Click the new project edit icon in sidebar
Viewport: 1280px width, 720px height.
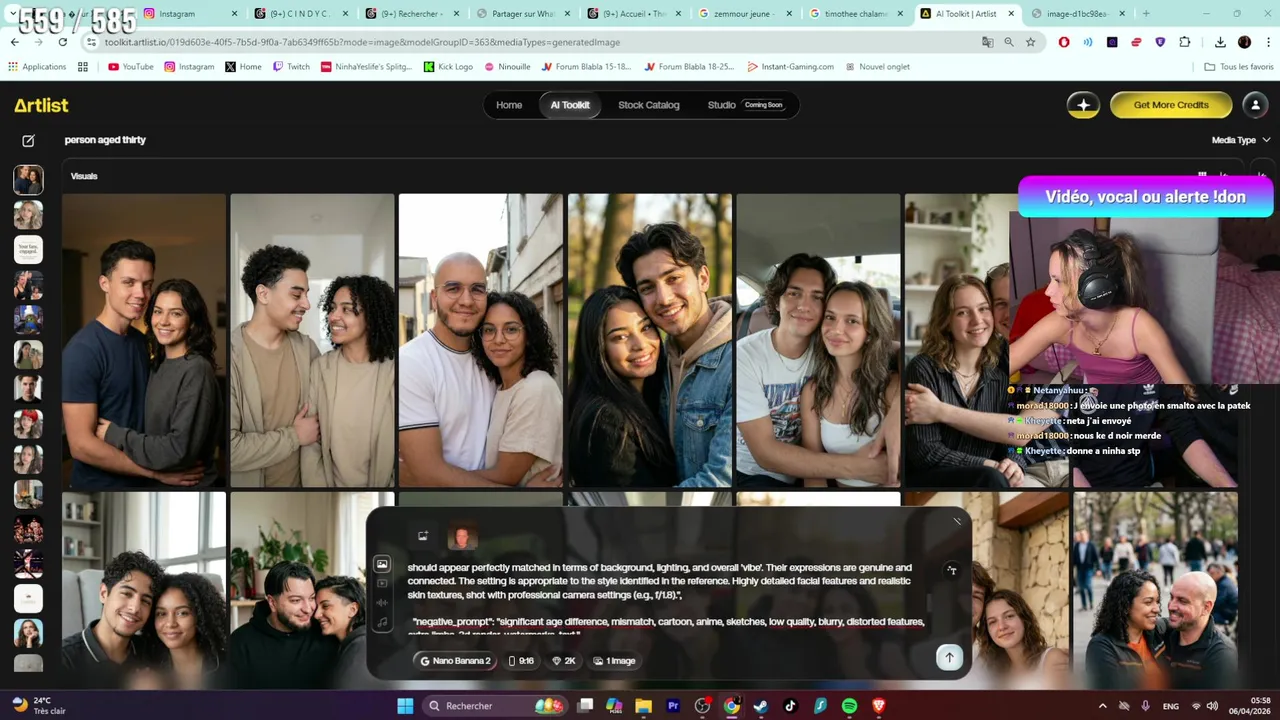28,141
